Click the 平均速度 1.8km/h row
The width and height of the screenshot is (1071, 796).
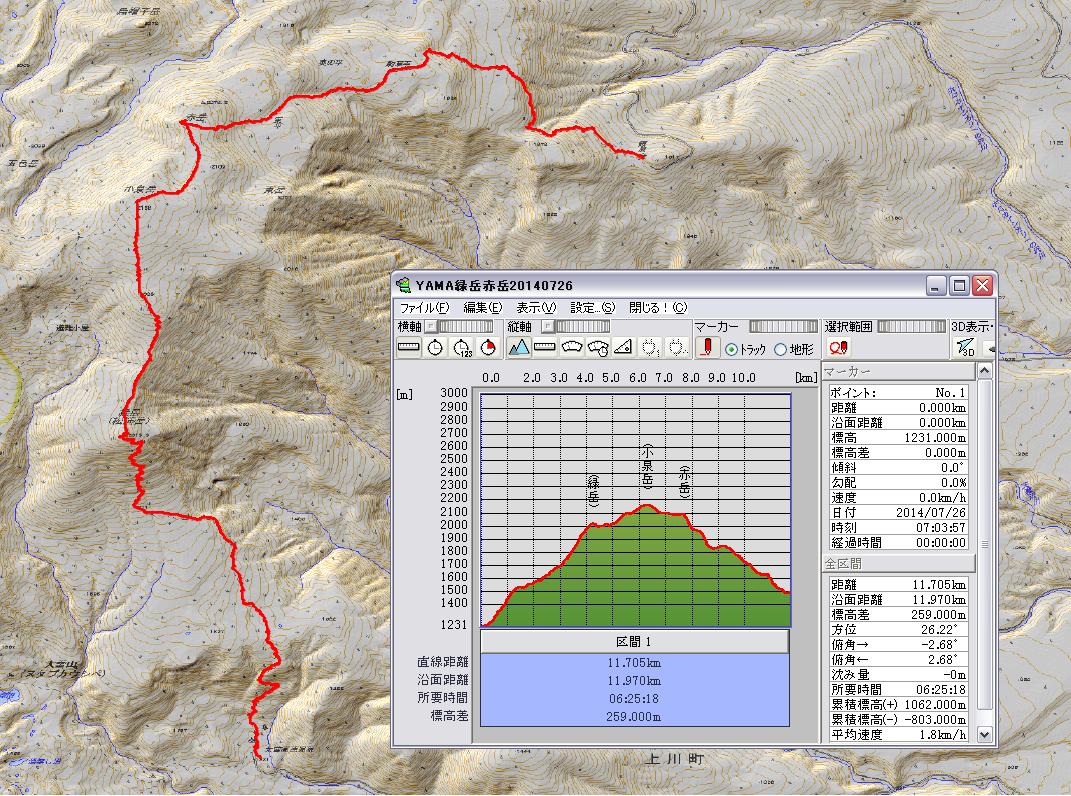pyautogui.click(x=898, y=735)
